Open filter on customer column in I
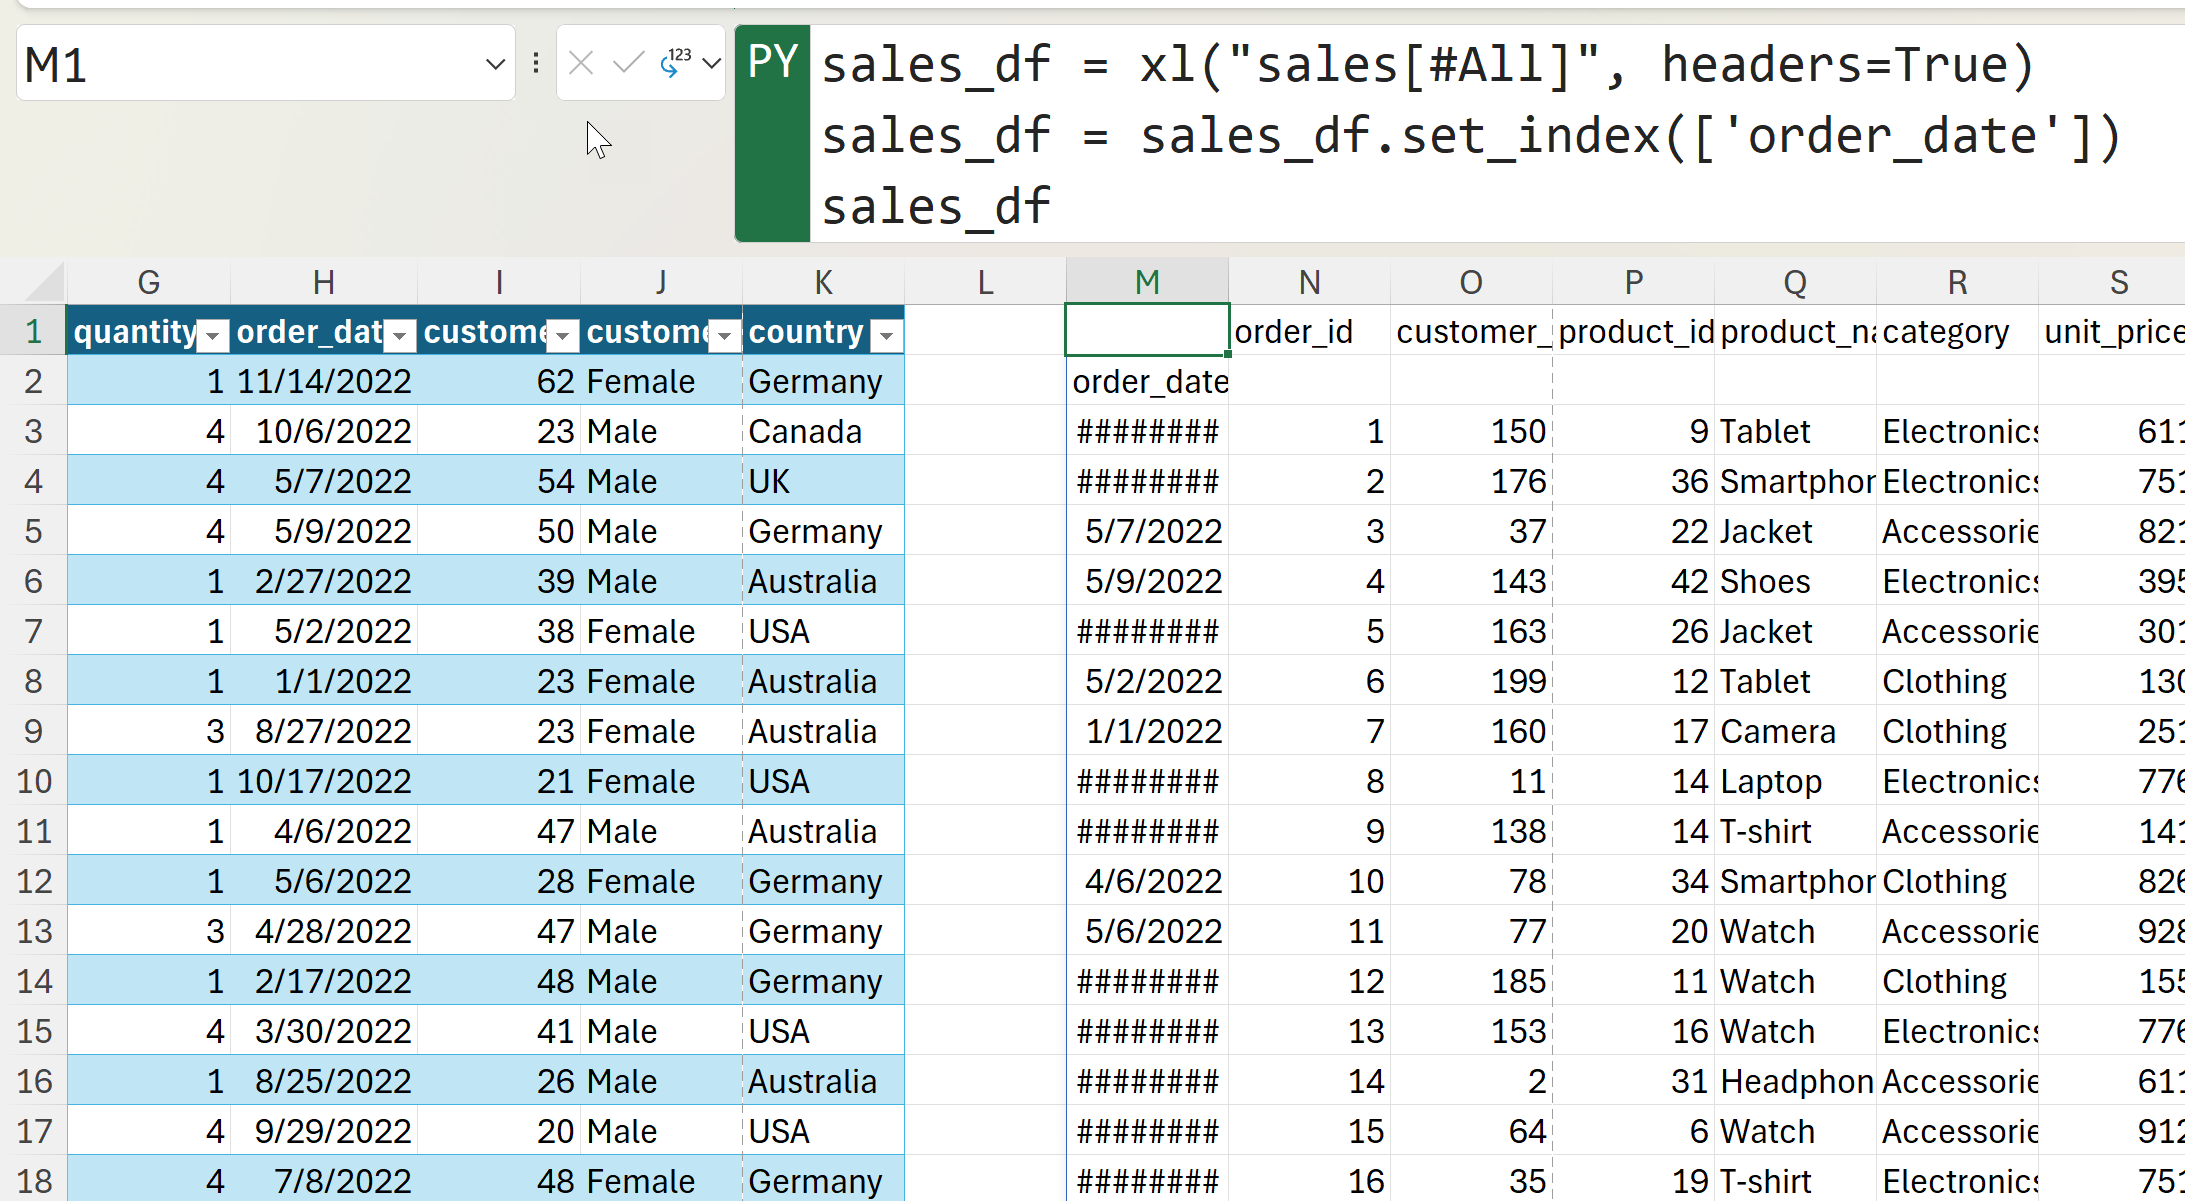Screen dimensions: 2185x1201 pos(563,336)
